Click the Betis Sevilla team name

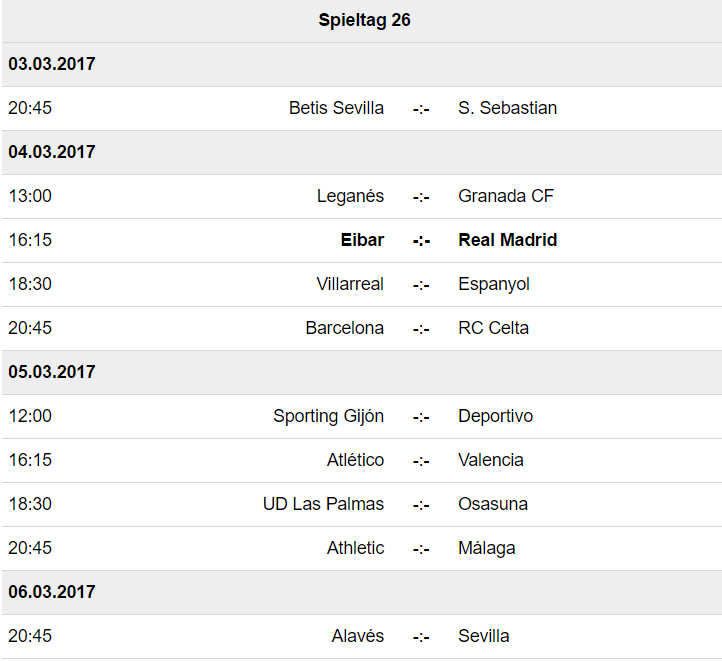(336, 108)
